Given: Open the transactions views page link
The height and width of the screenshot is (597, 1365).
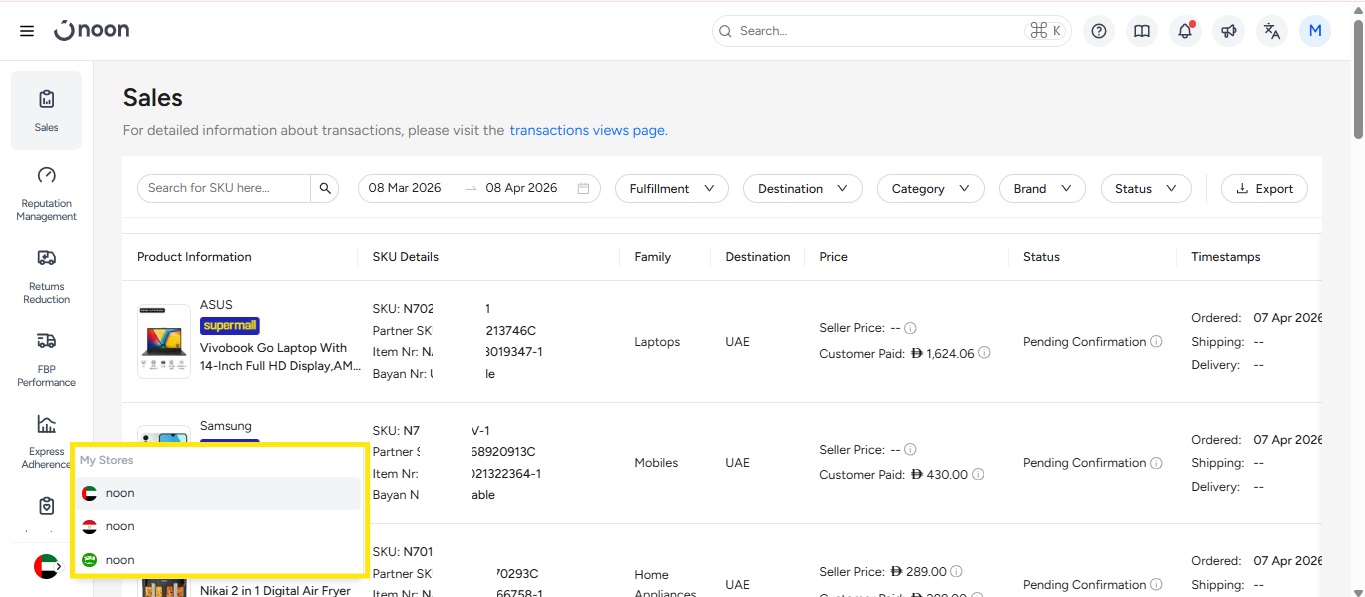Looking at the screenshot, I should [x=588, y=130].
